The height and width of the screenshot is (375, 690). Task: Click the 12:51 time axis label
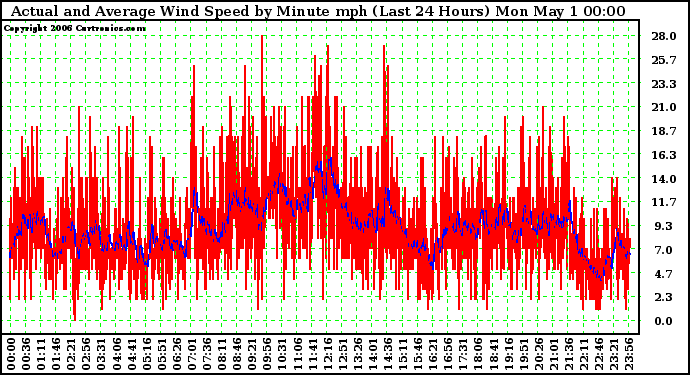pos(342,354)
